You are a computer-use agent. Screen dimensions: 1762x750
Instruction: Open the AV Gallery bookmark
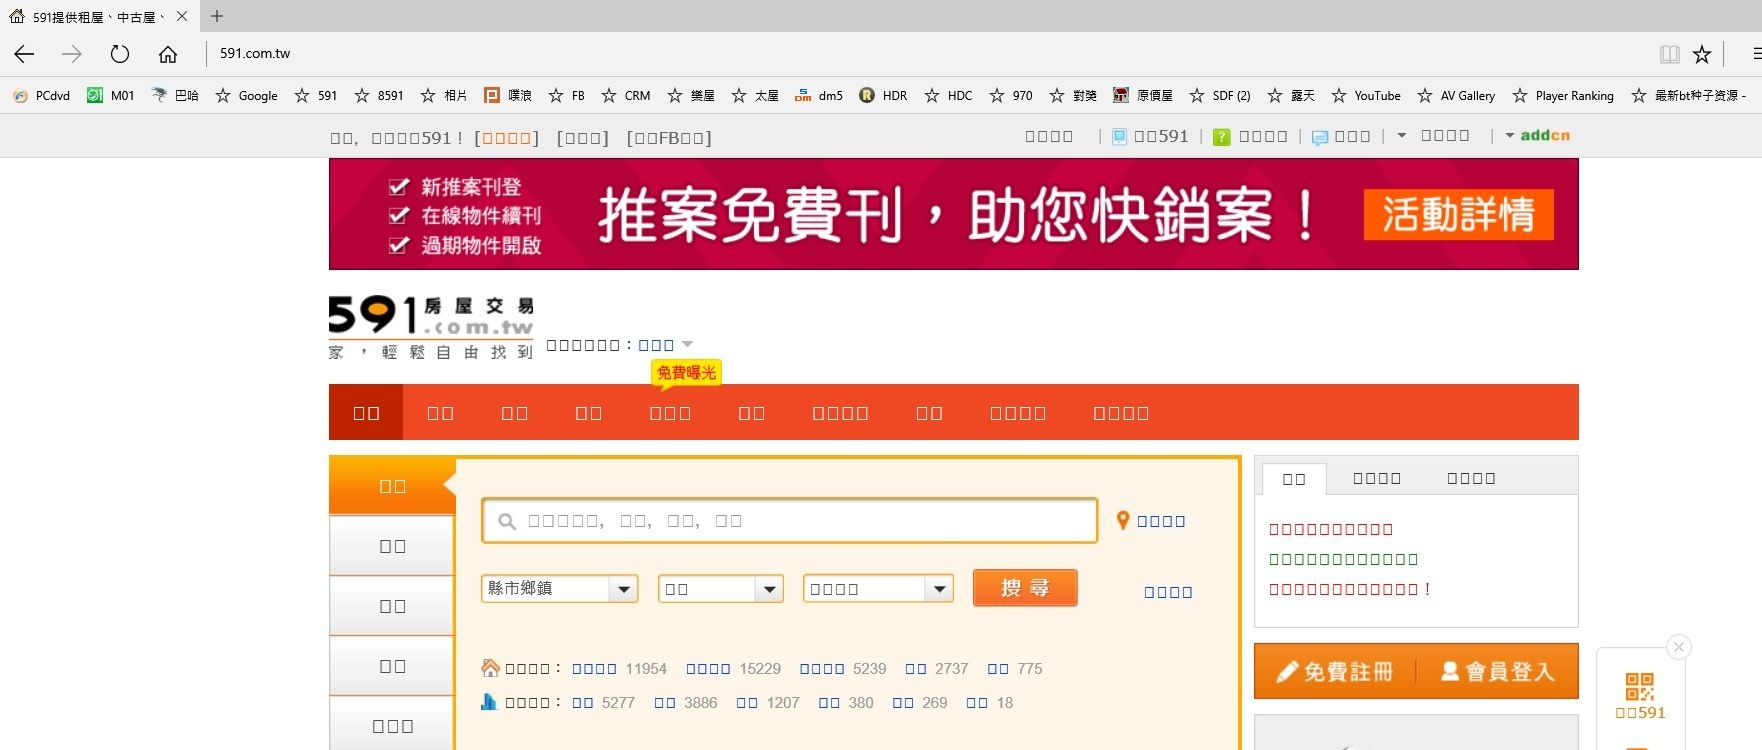1456,96
